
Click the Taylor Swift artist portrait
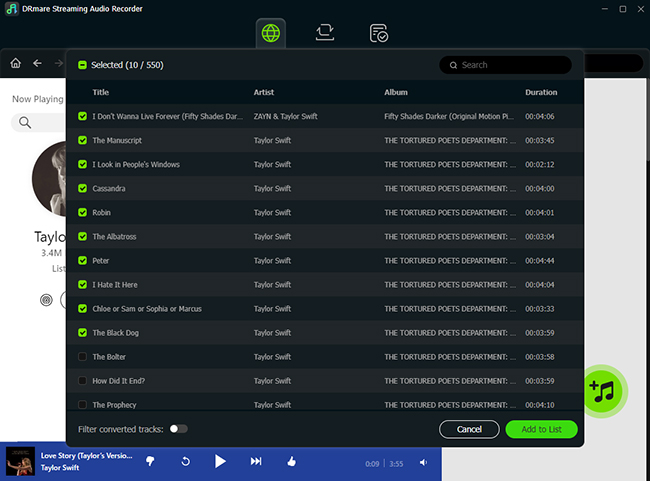click(x=49, y=178)
